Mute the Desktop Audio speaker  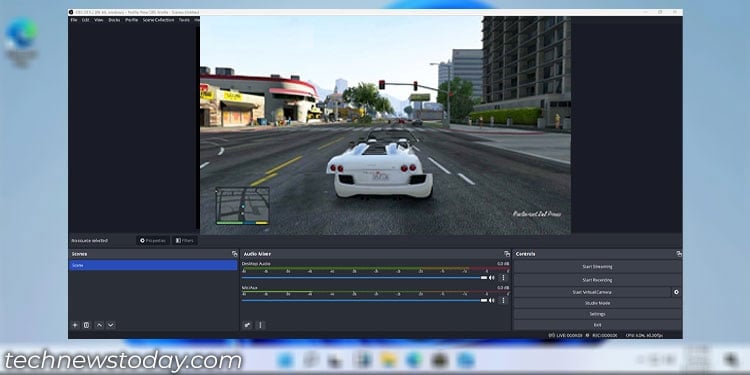click(491, 277)
